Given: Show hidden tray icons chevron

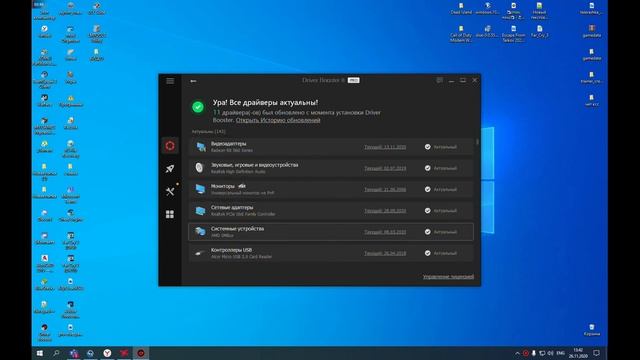Looking at the screenshot, I should (517, 353).
